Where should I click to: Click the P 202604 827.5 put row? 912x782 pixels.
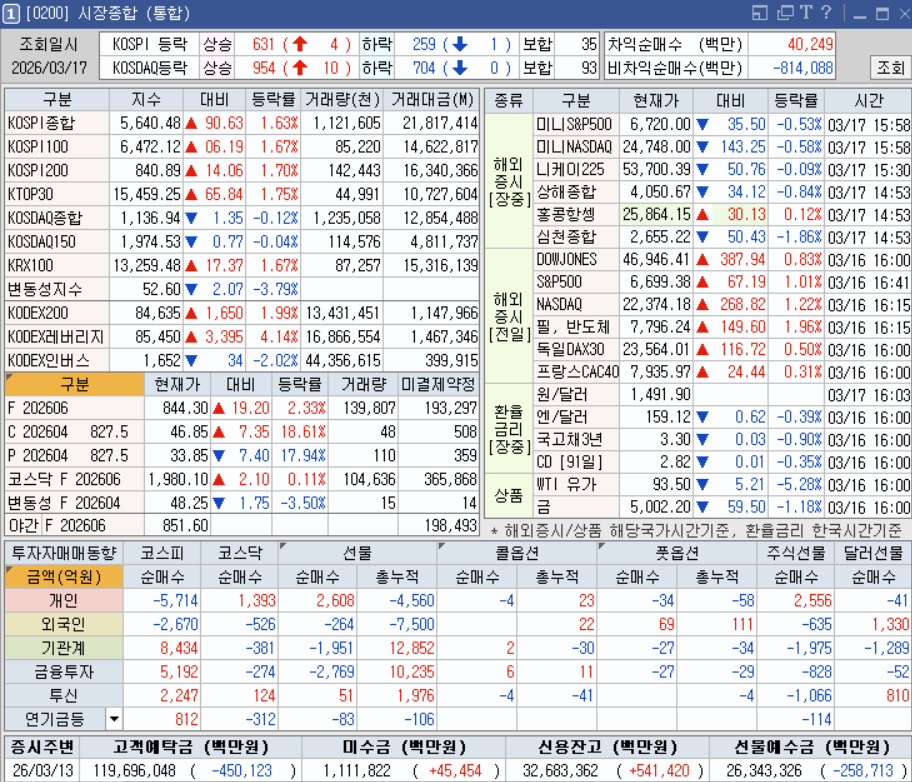pyautogui.click(x=242, y=455)
